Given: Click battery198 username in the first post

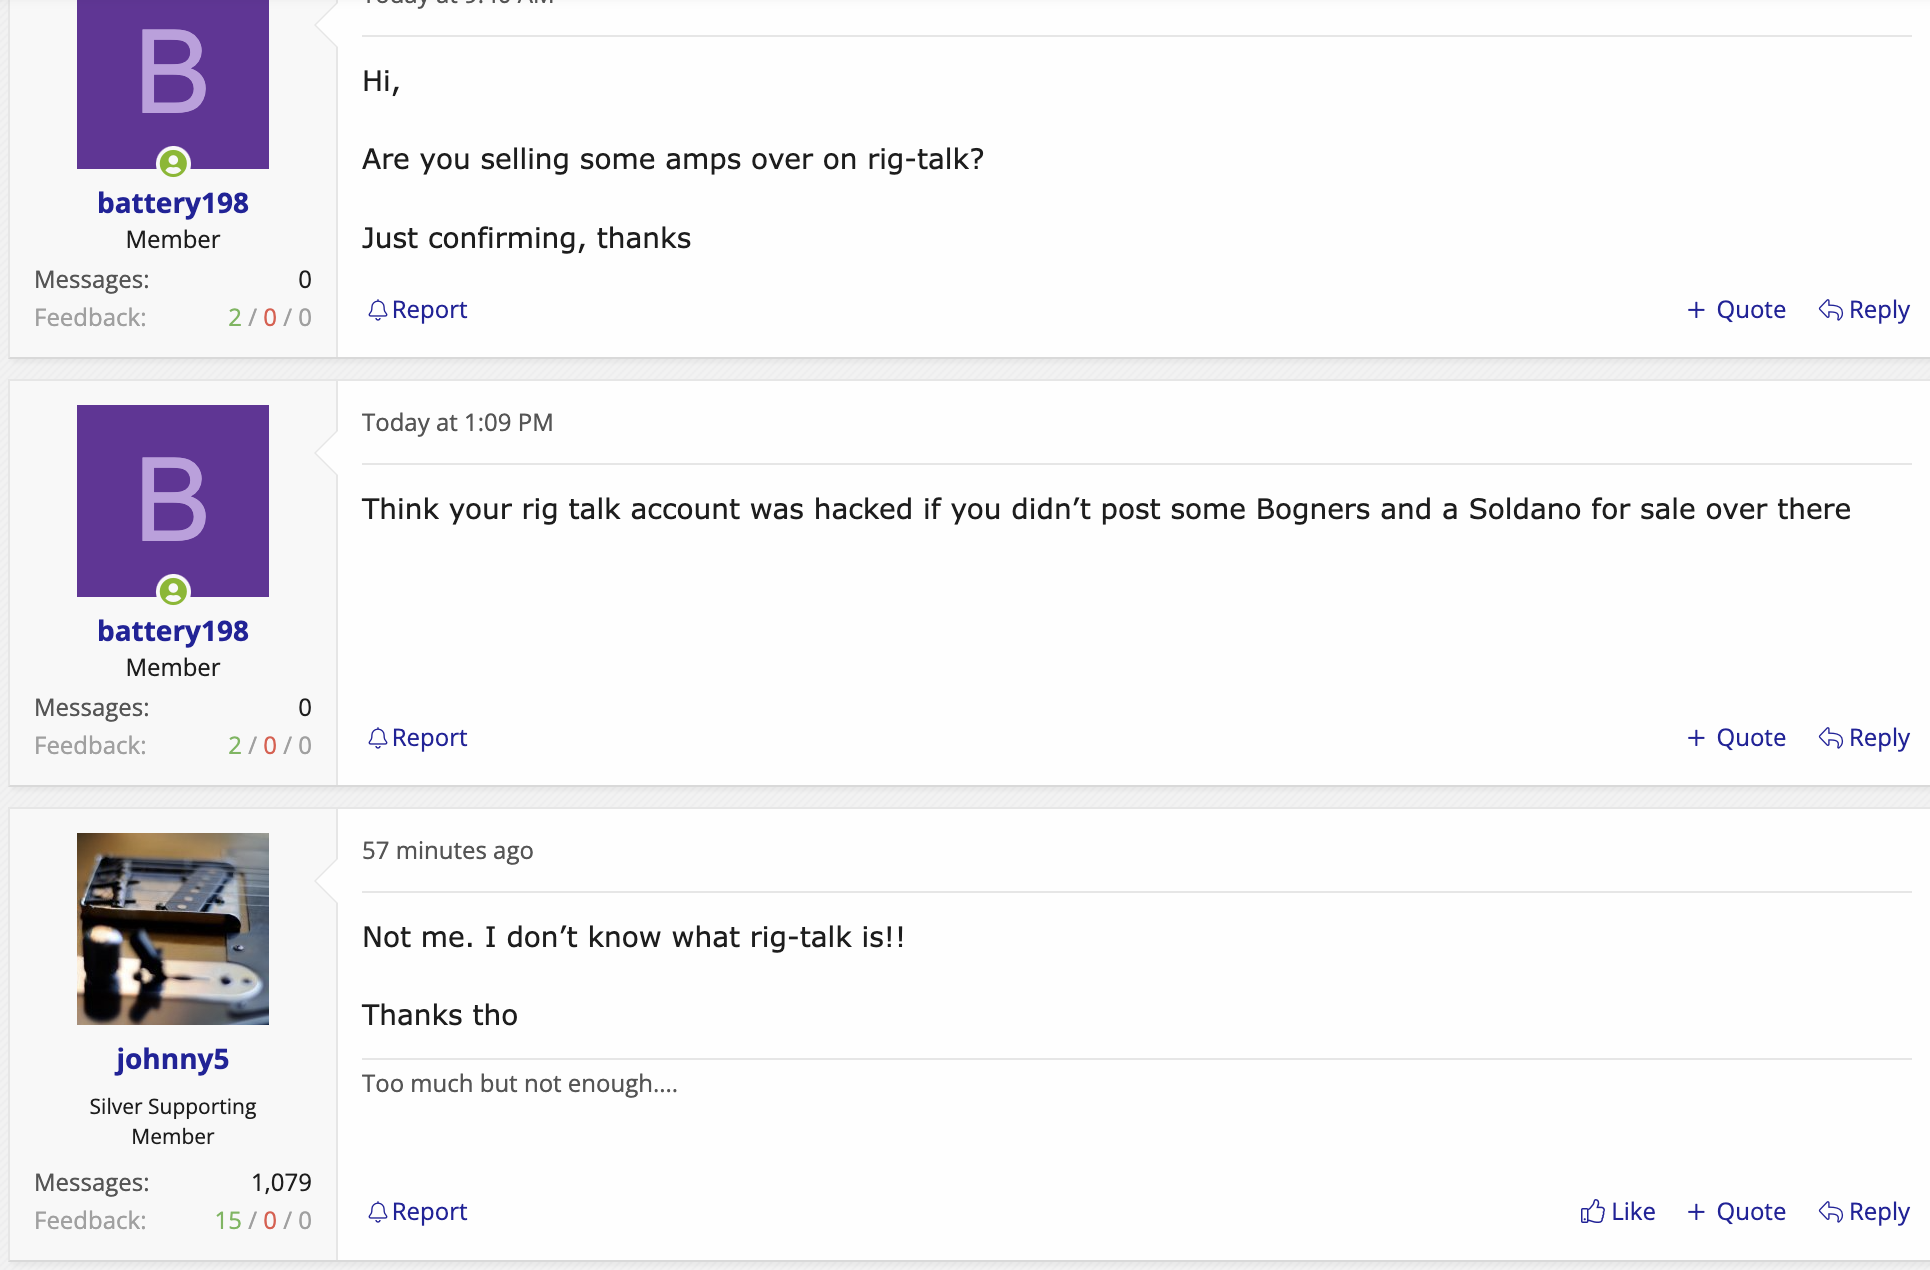Looking at the screenshot, I should [172, 203].
